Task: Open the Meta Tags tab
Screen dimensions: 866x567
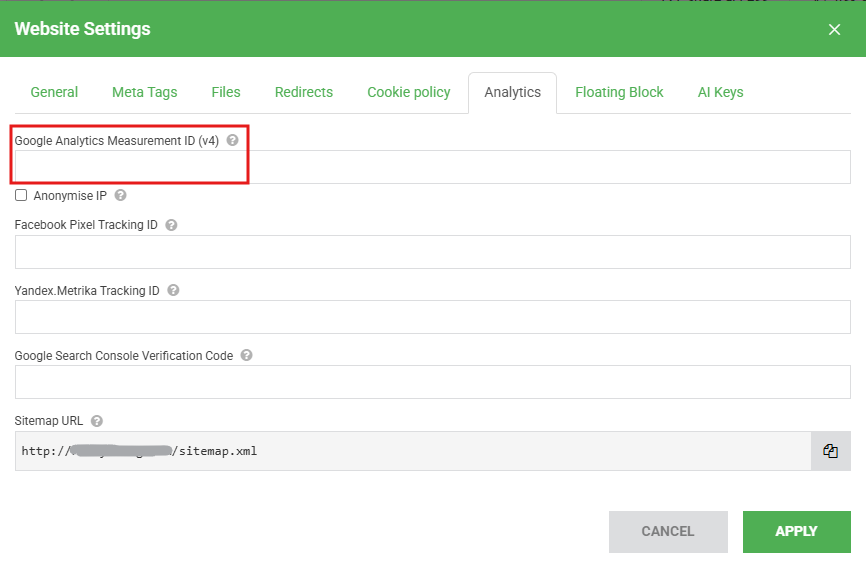Action: [144, 92]
